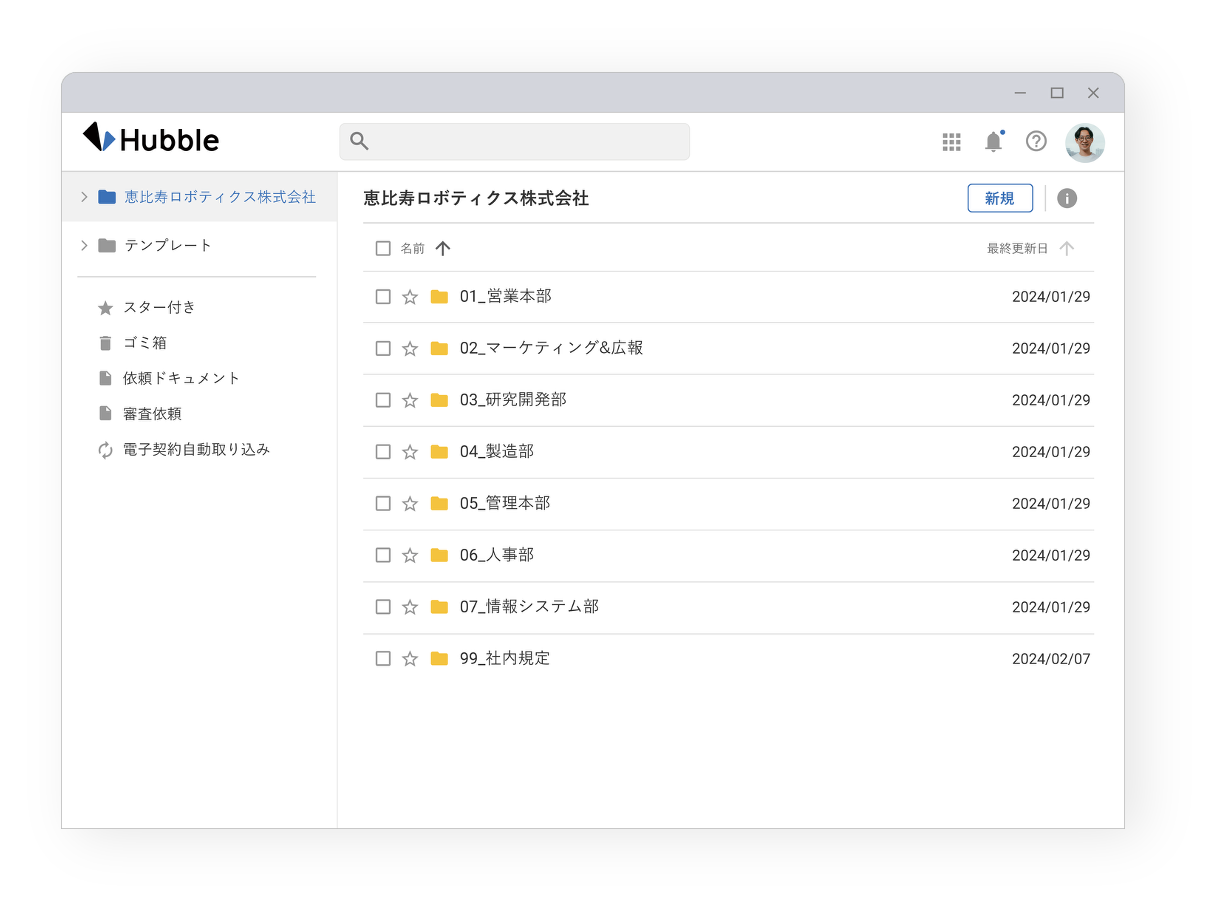Open the profile avatar
Viewport: 1216px width, 912px height.
[x=1084, y=142]
